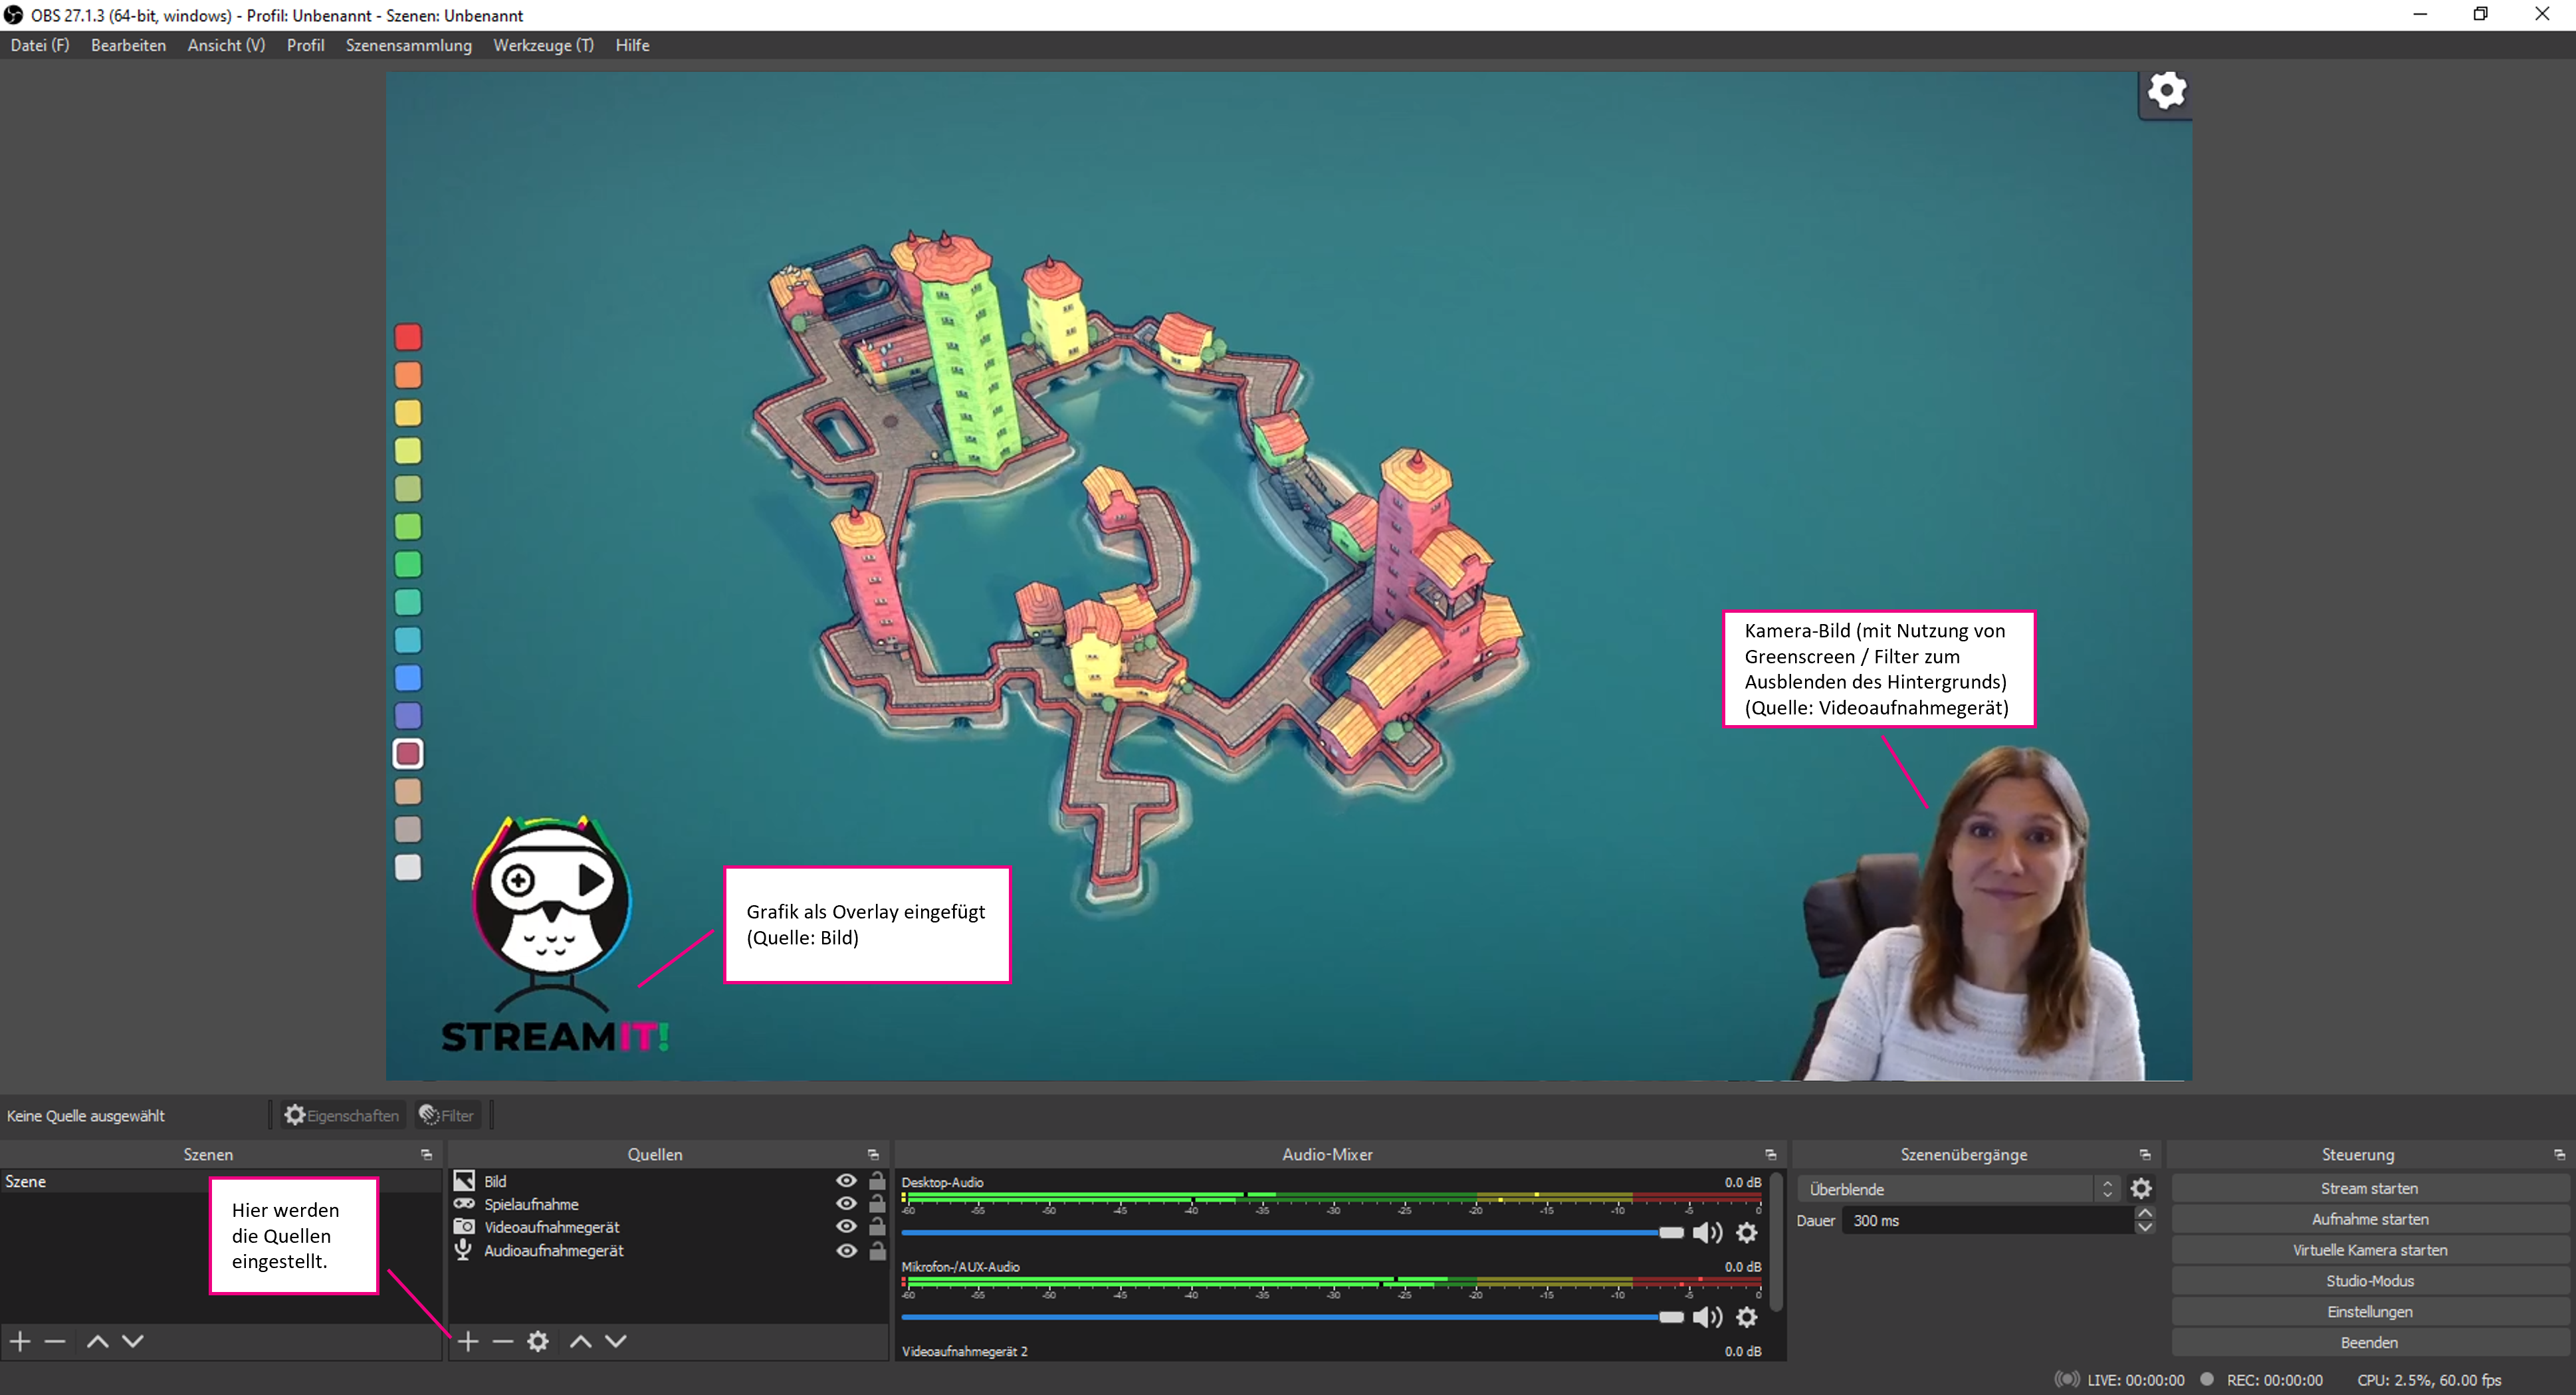Screen dimensions: 2576x1395
Task: Move source up in Quellen list
Action: point(581,1341)
